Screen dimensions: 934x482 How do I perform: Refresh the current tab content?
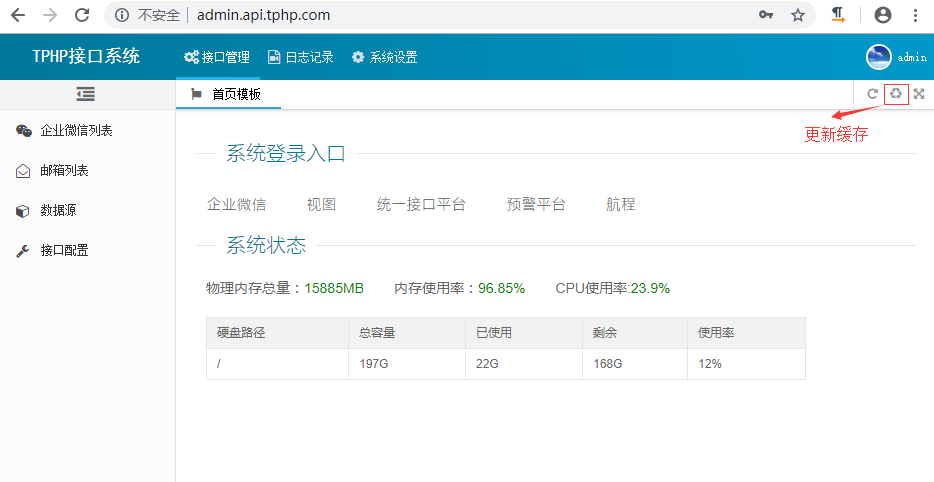pos(873,94)
